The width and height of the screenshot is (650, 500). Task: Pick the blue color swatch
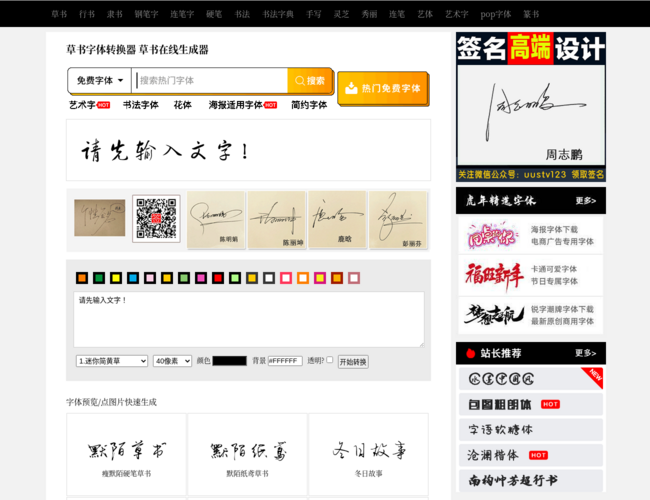(133, 278)
